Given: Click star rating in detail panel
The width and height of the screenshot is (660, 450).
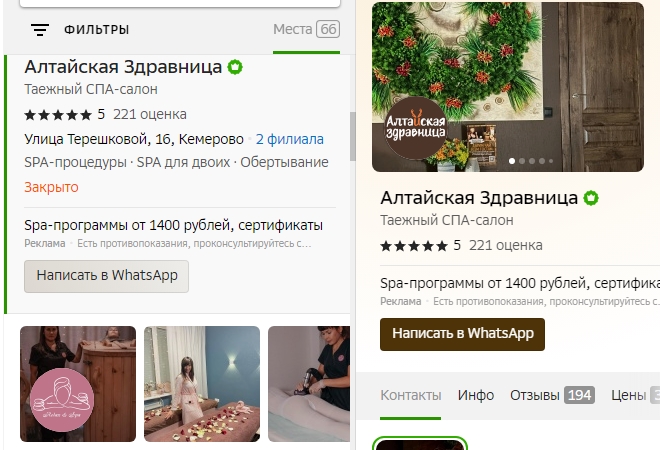Looking at the screenshot, I should pos(414,245).
